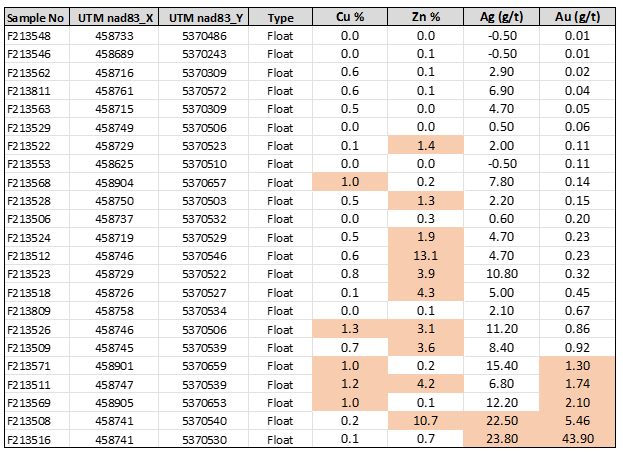Click the "Cu %" column header
Screen dimensions: 623x454
point(349,18)
